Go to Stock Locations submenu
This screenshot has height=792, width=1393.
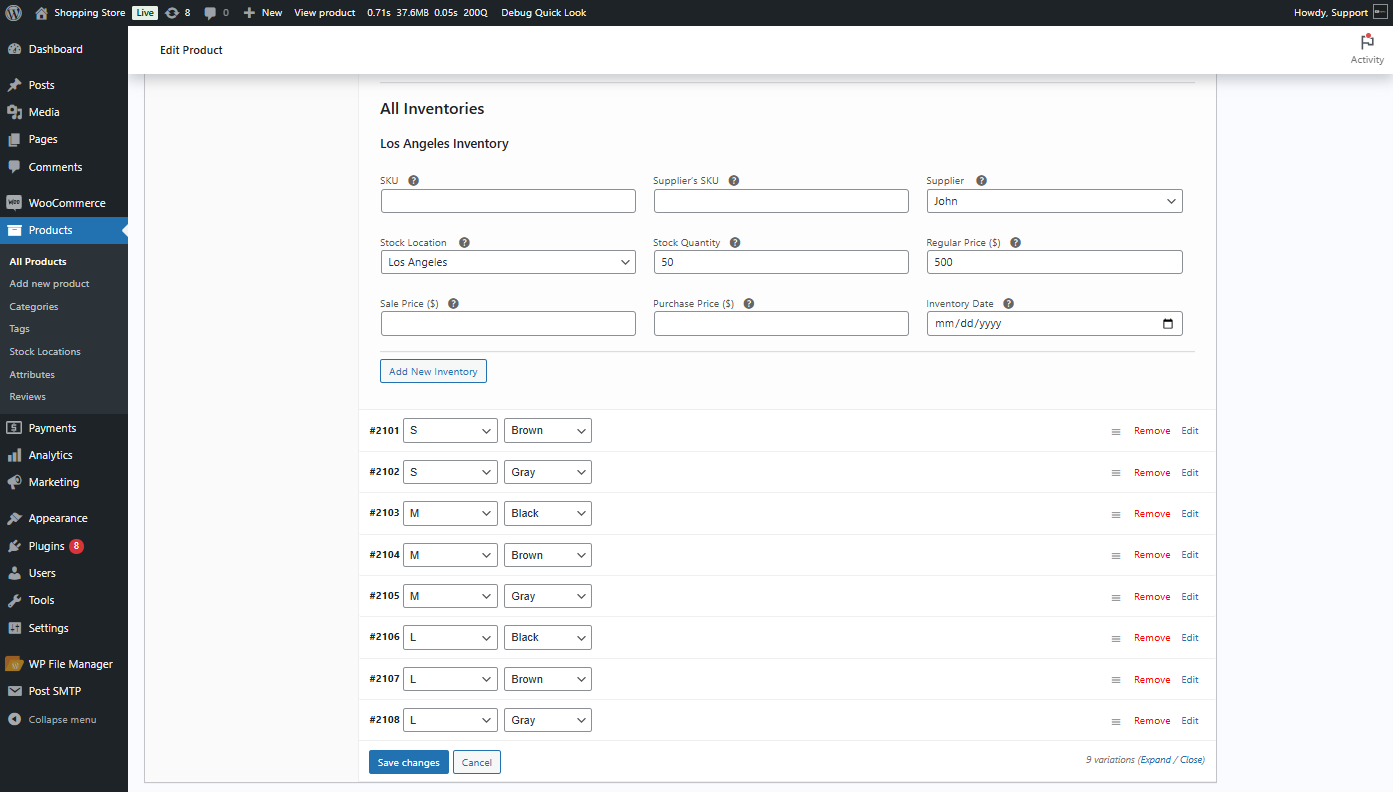(x=45, y=352)
